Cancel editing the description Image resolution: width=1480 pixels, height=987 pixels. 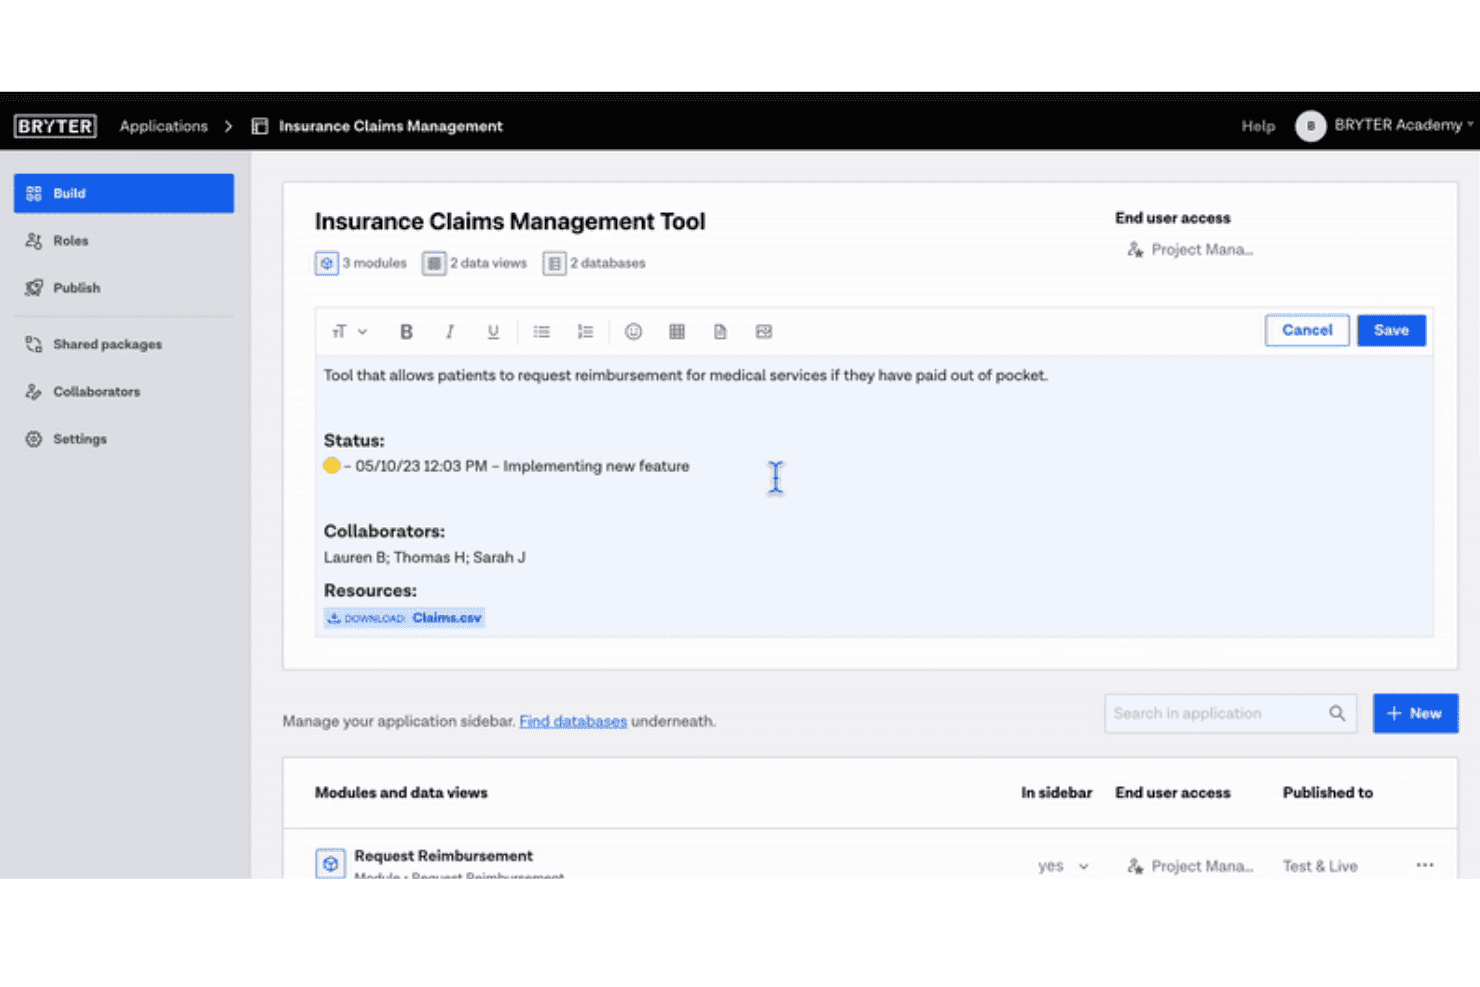point(1307,330)
